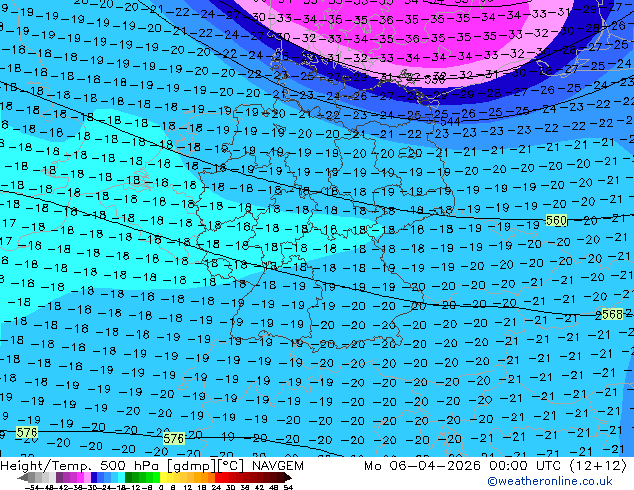
Task: Click the 560 height contour label
Action: [556, 220]
